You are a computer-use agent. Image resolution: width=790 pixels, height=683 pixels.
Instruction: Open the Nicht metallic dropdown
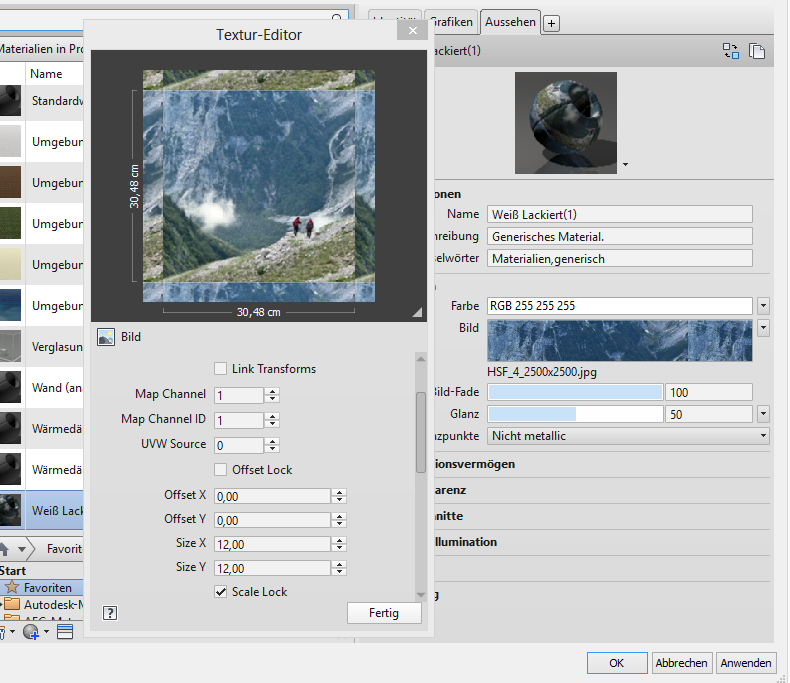(628, 436)
